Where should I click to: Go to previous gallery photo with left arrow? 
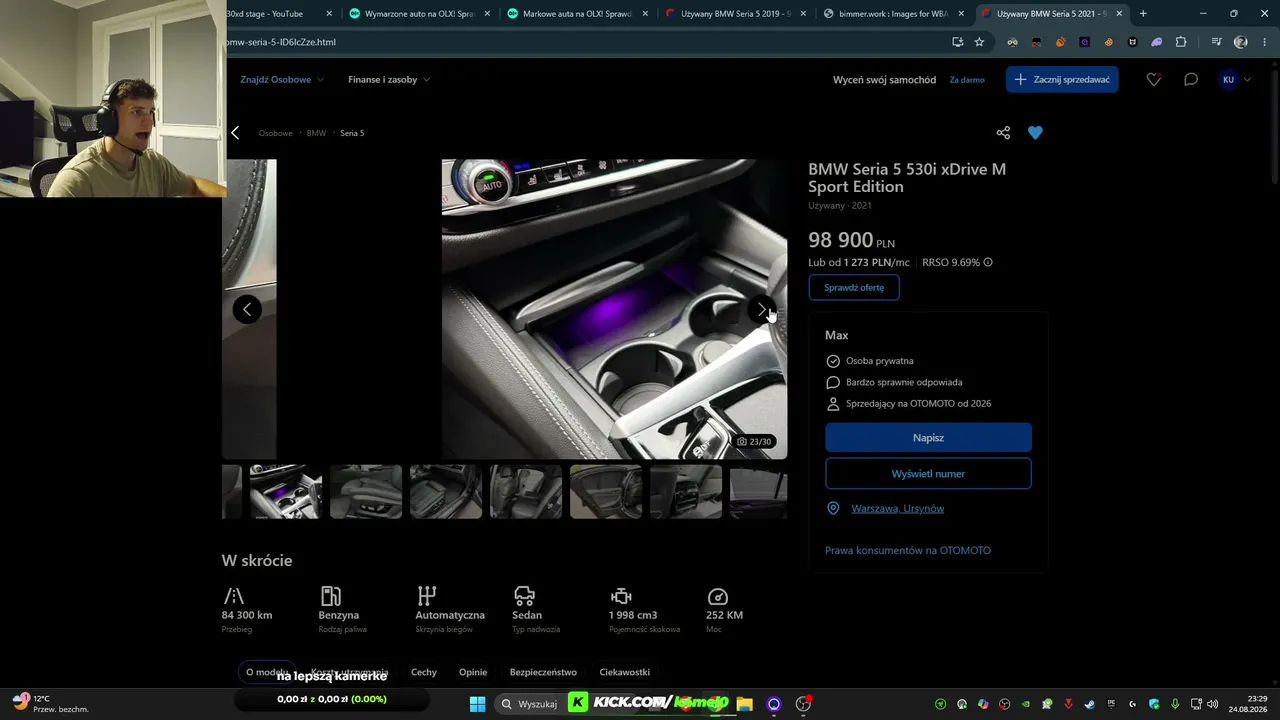(x=247, y=310)
